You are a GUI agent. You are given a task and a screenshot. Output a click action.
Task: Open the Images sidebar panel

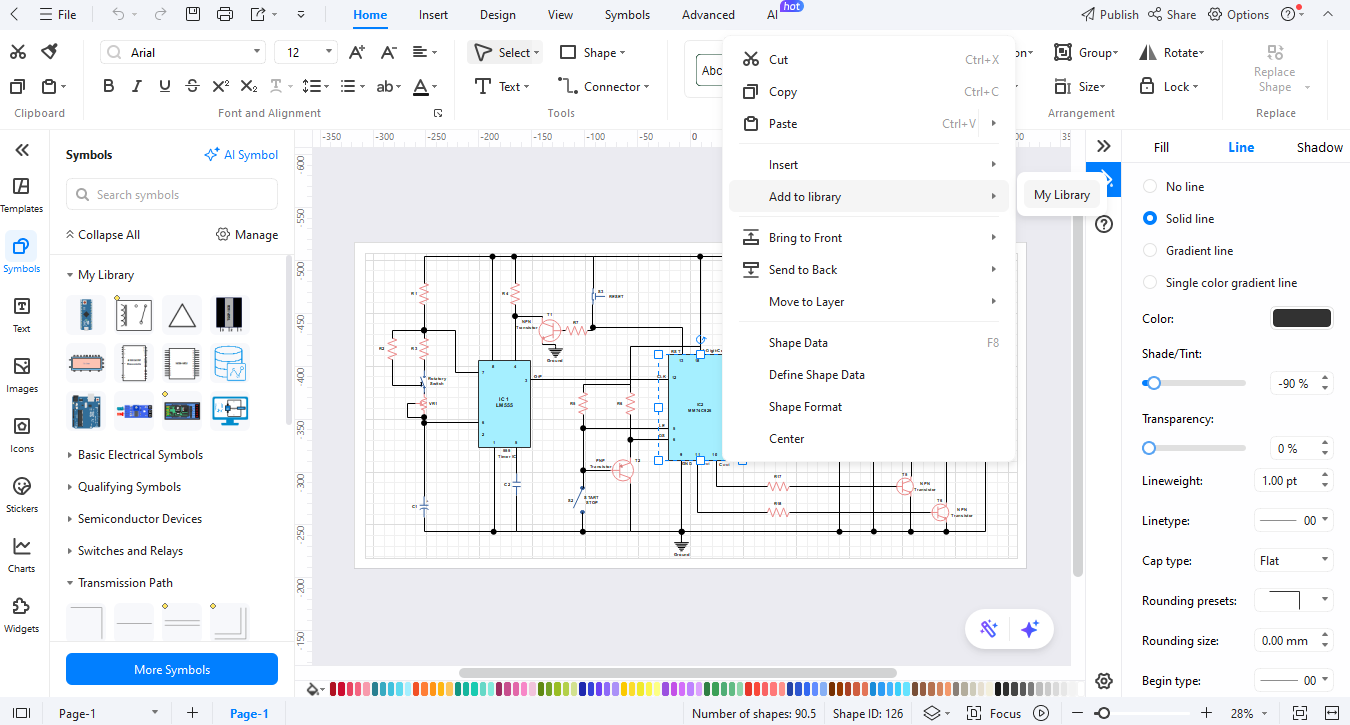[x=21, y=375]
